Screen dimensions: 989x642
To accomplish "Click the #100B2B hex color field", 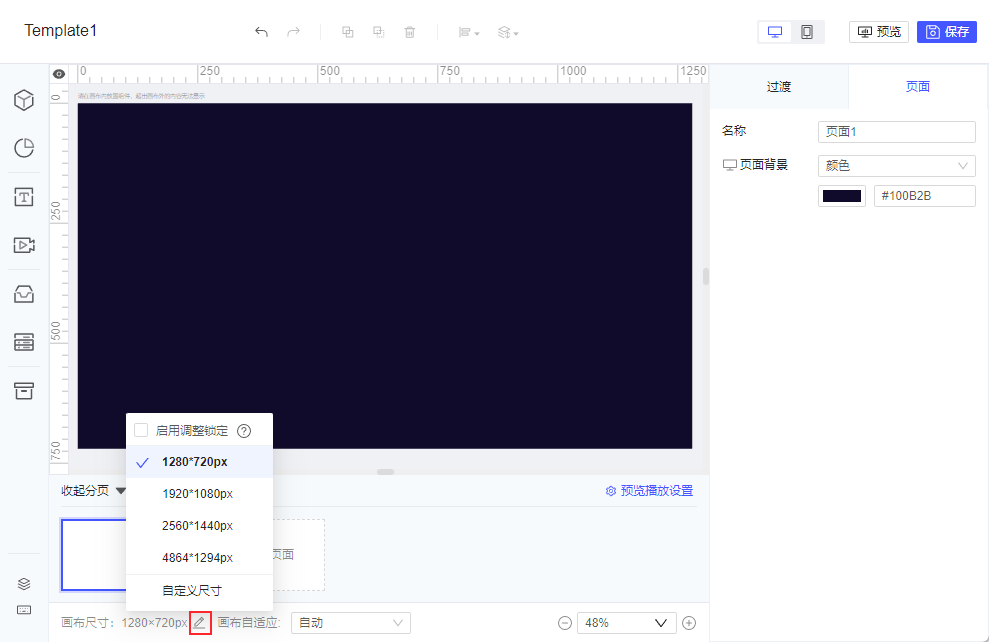I will (x=925, y=196).
